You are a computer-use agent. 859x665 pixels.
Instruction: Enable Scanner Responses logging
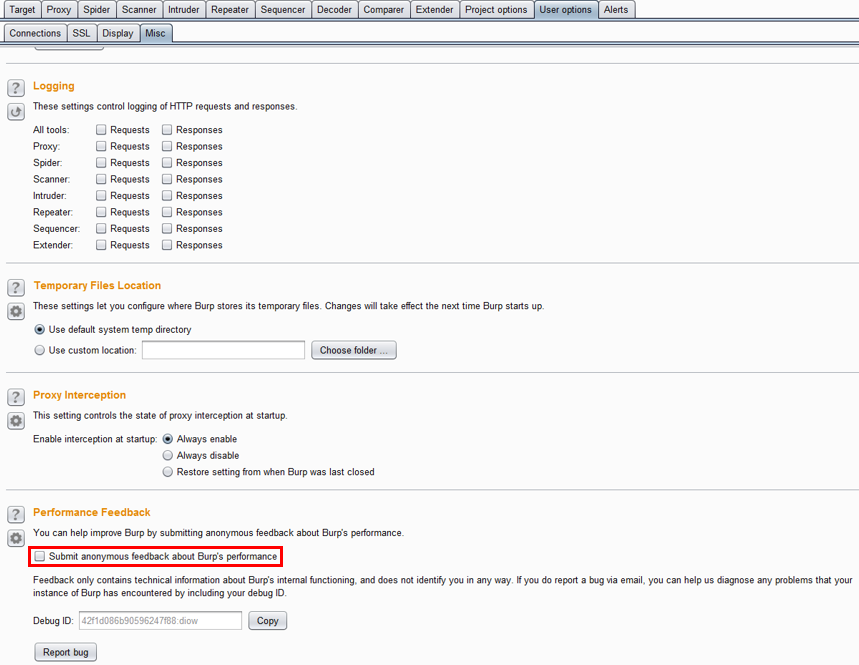pos(167,179)
